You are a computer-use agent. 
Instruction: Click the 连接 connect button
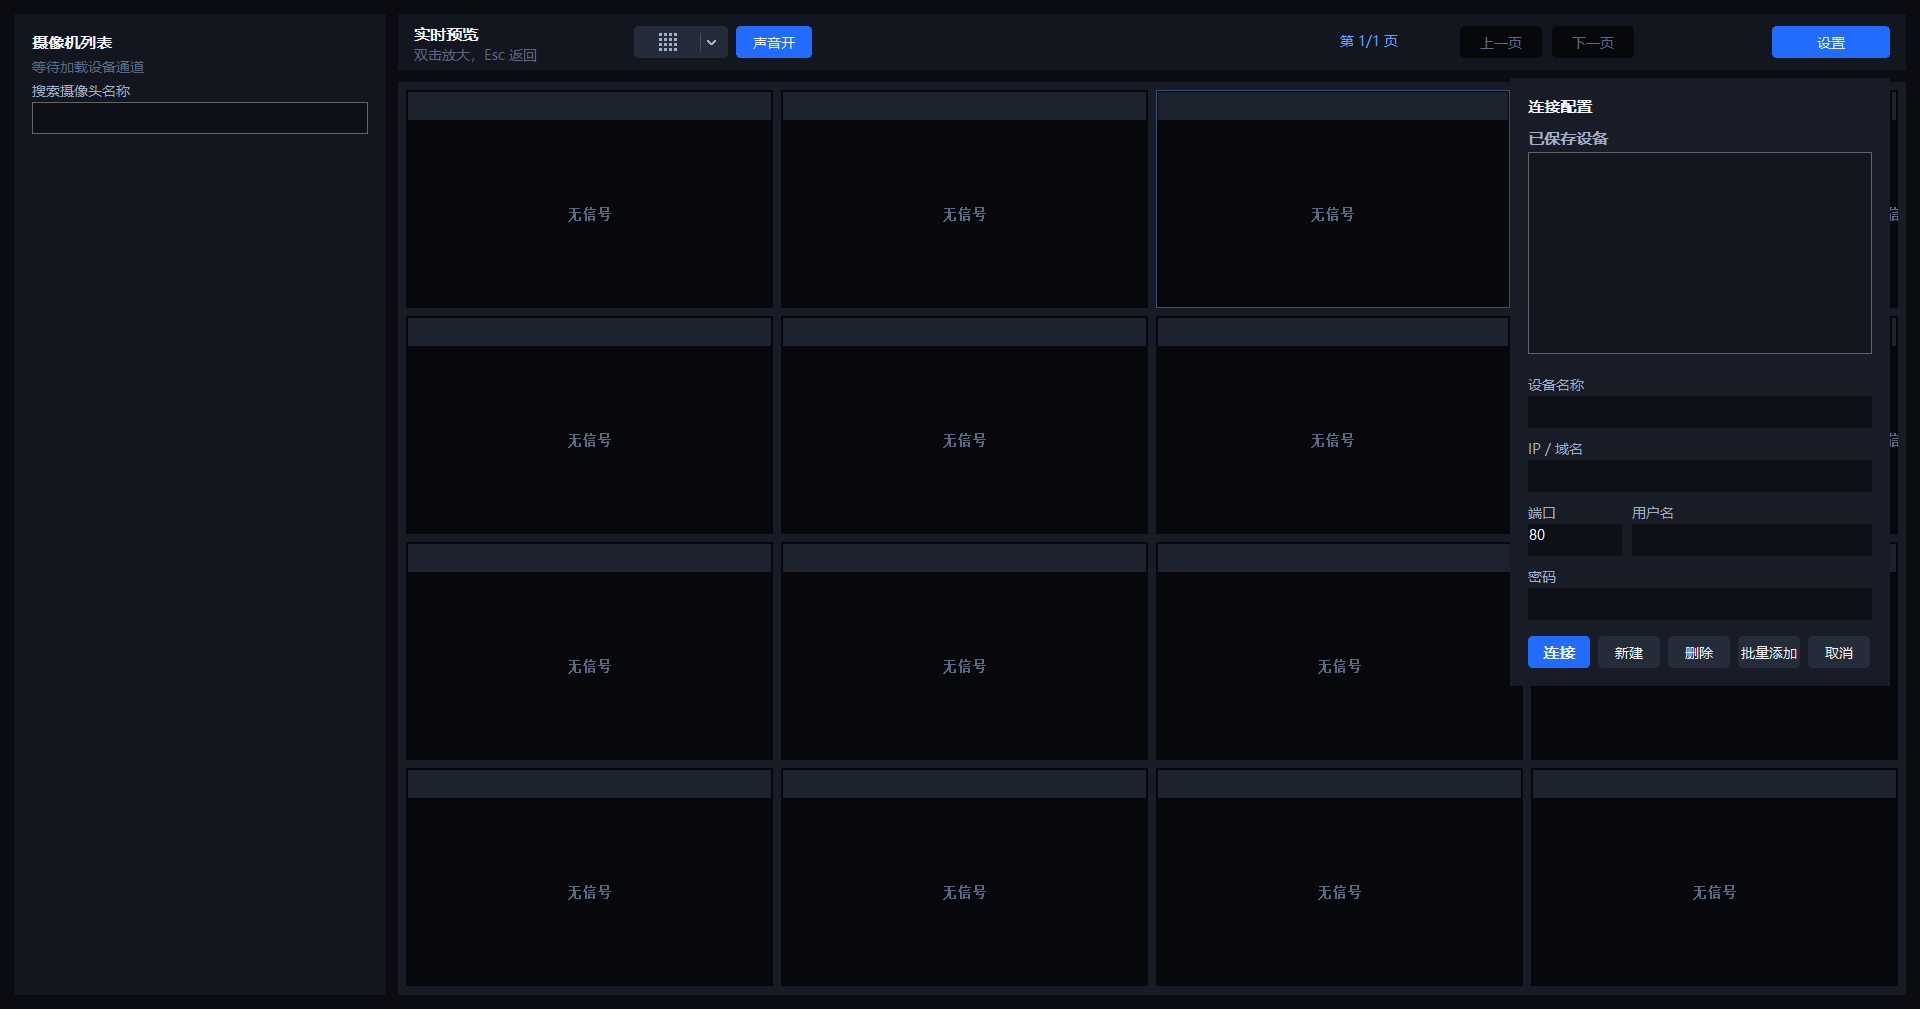pos(1559,652)
